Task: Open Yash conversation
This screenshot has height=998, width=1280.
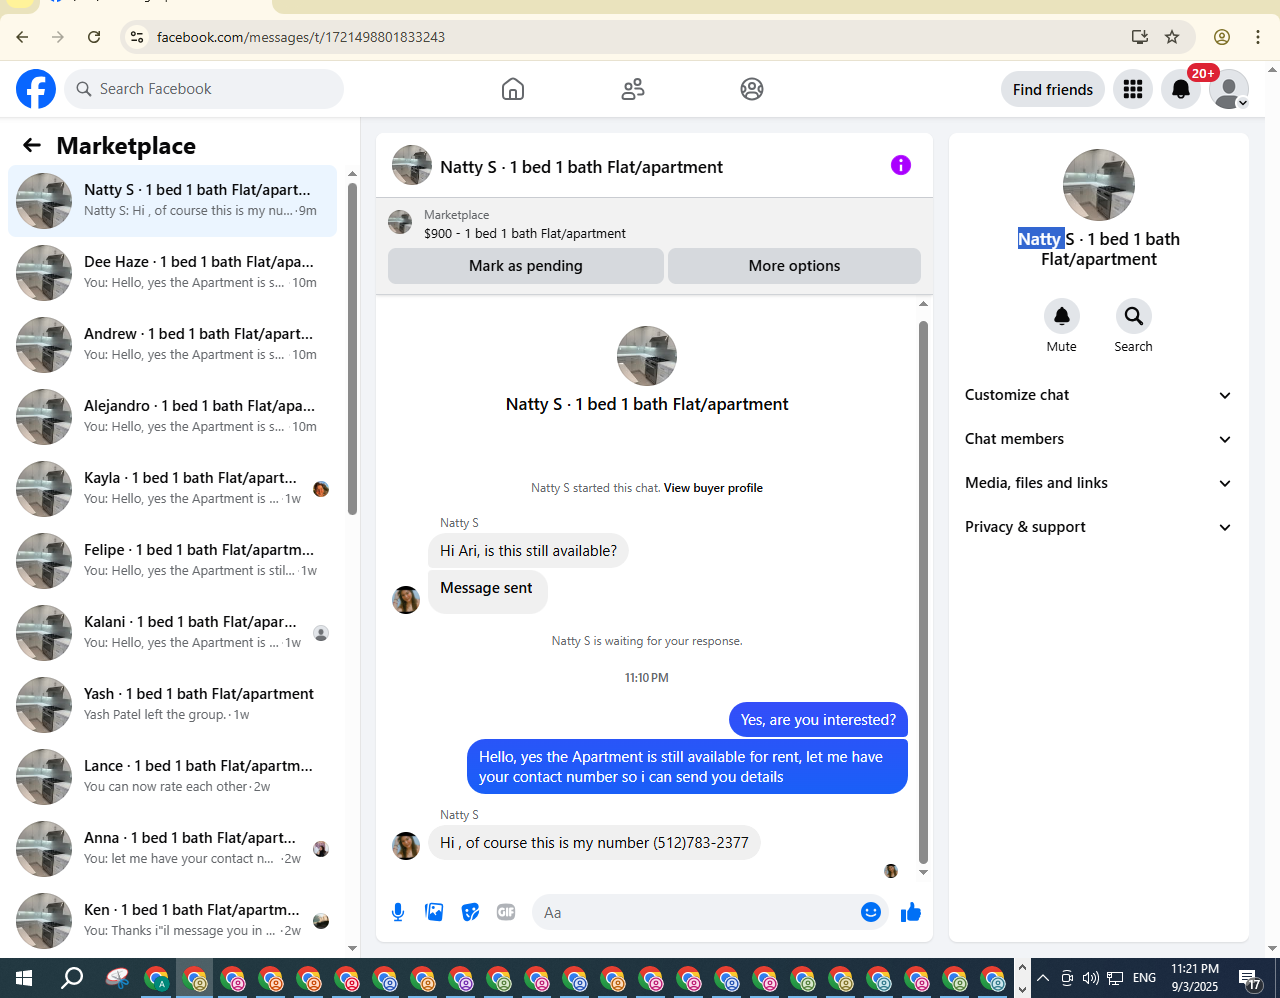Action: 172,705
